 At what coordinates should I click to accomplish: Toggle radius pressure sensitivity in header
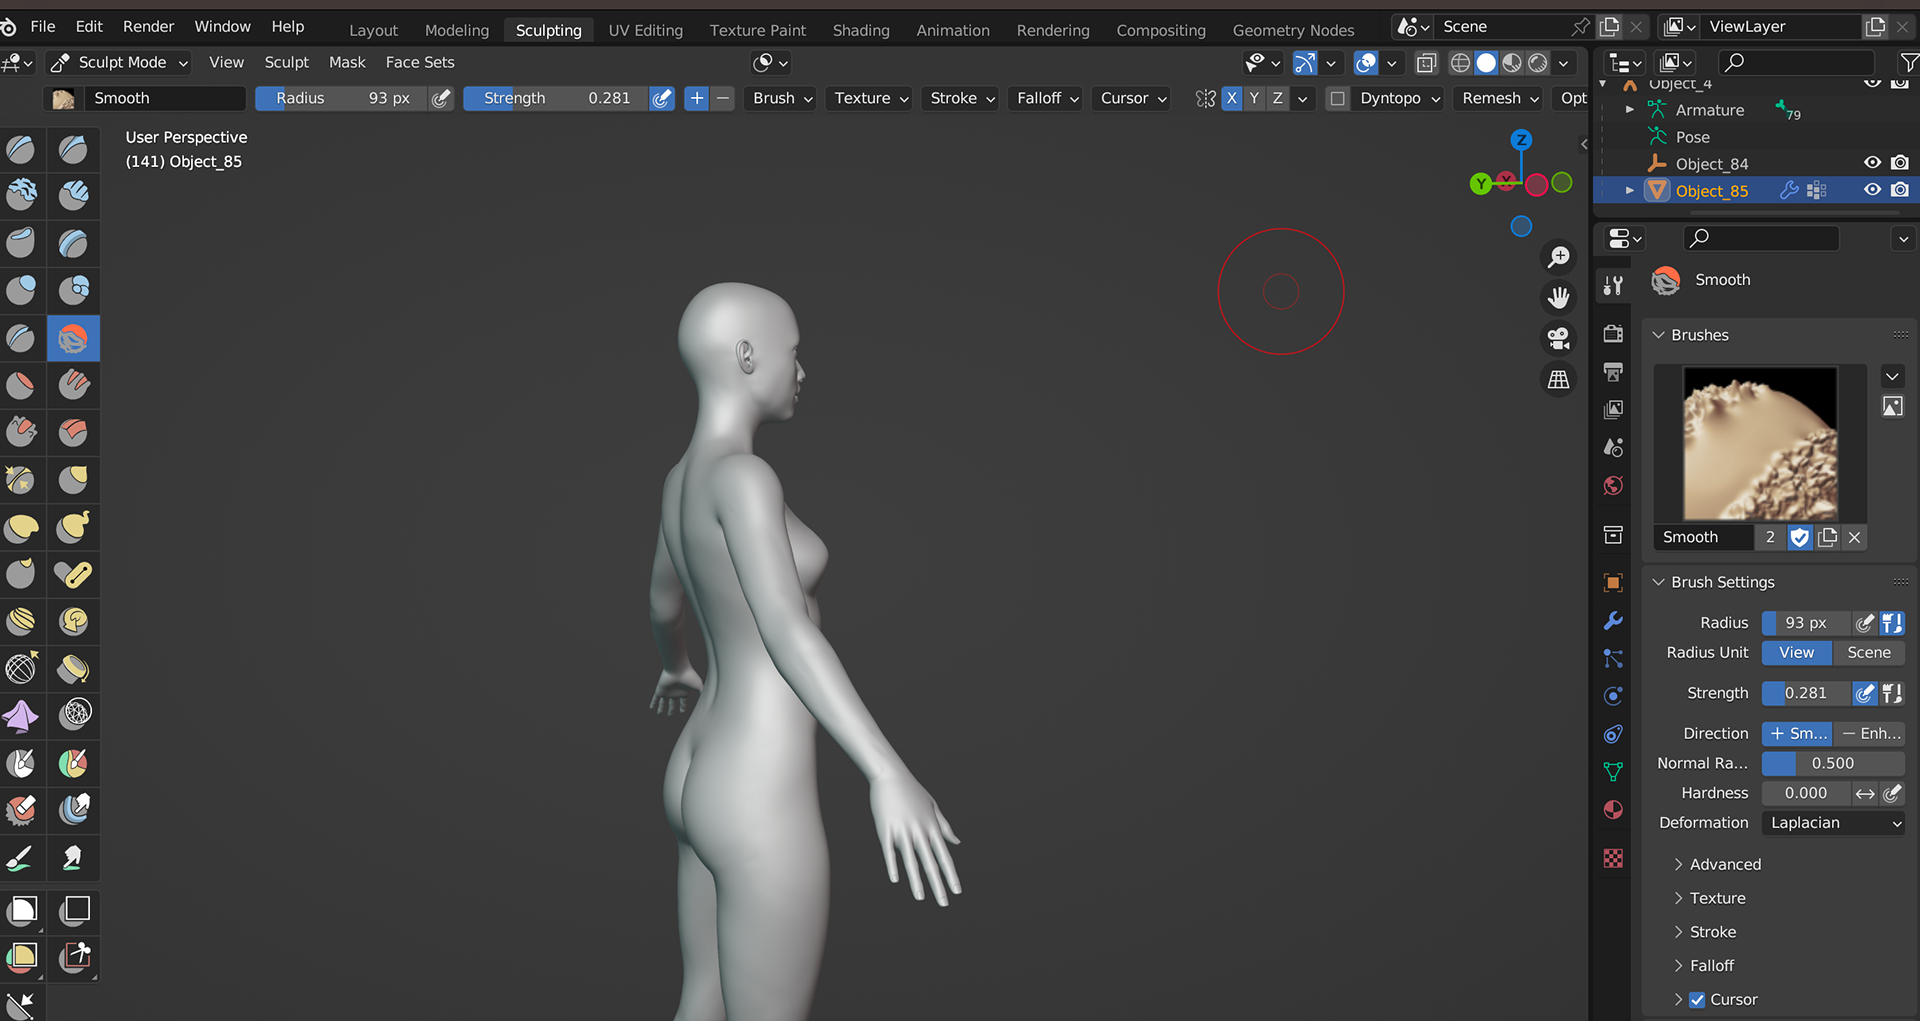click(x=441, y=98)
